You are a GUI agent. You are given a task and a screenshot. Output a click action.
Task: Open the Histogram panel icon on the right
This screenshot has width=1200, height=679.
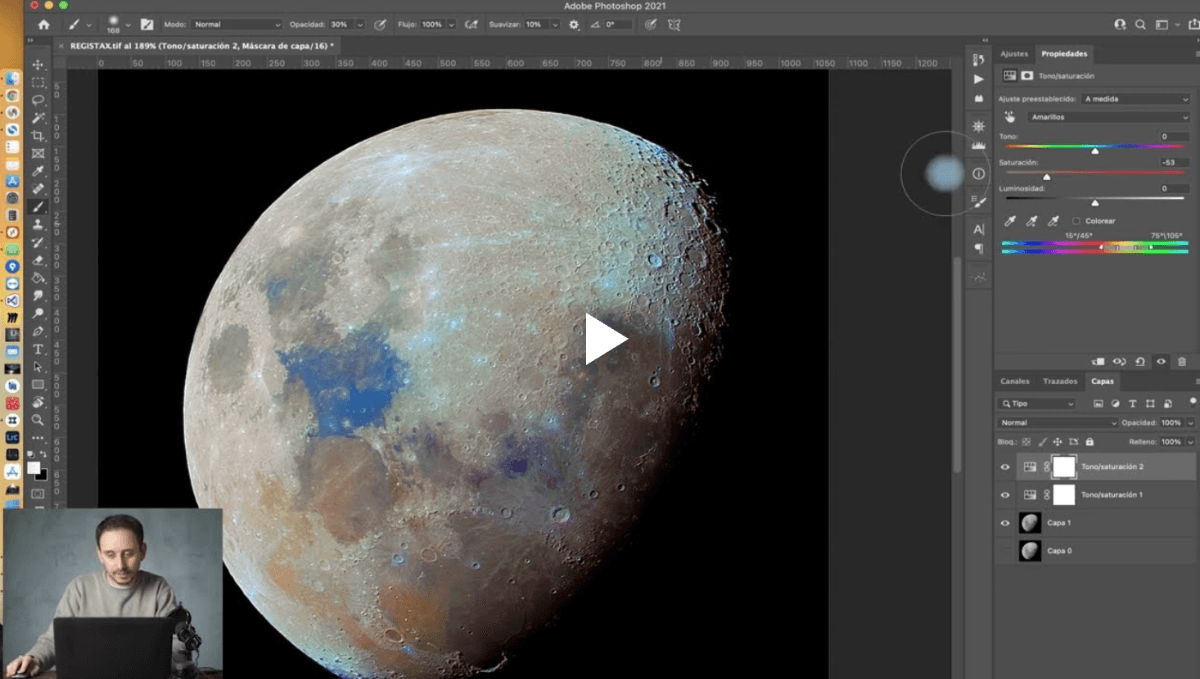click(x=979, y=145)
